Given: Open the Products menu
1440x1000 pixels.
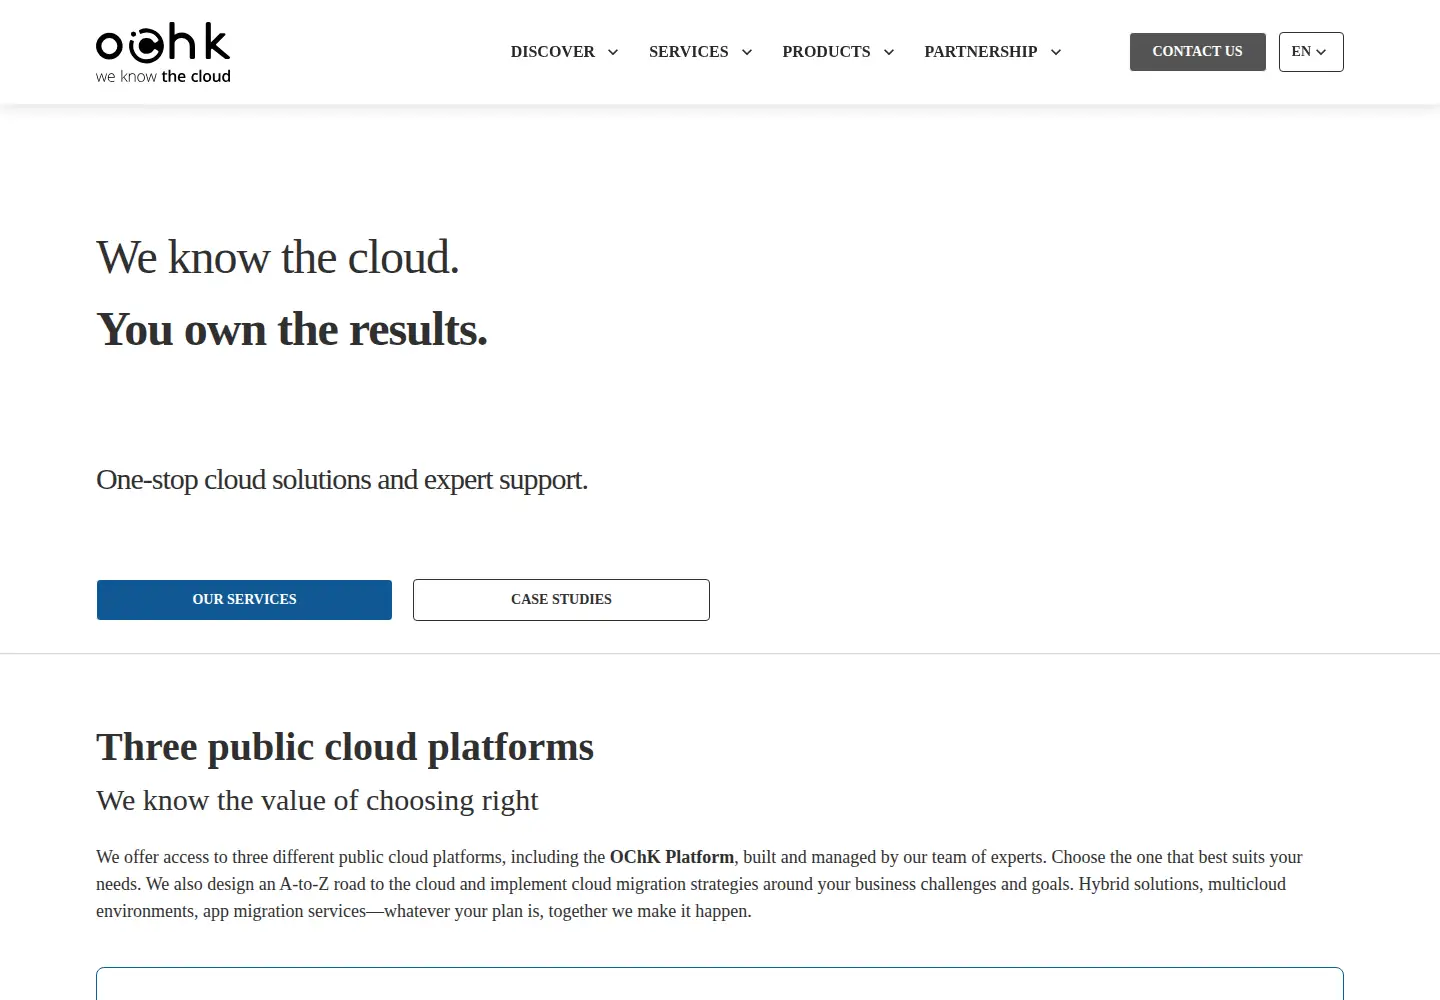Looking at the screenshot, I should 826,52.
